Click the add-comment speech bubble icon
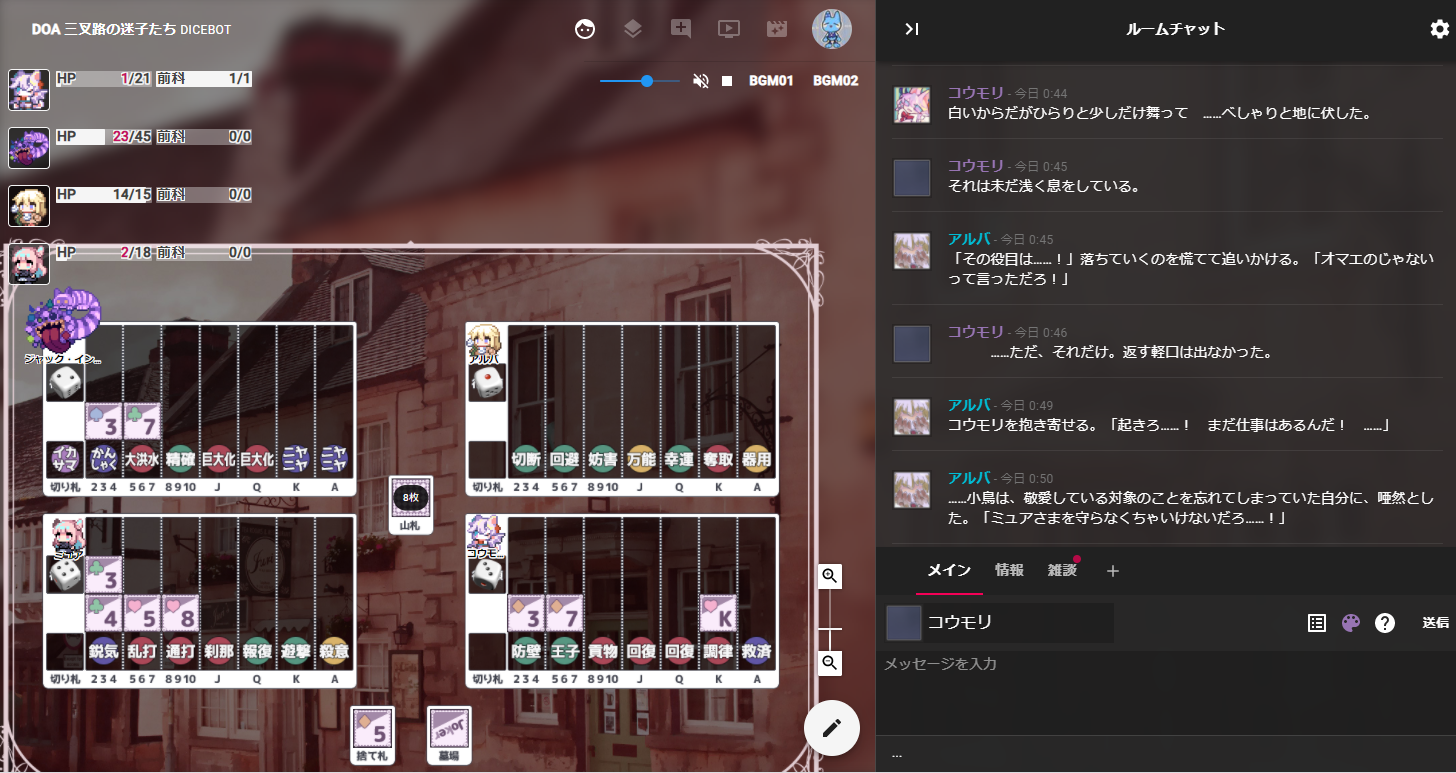 click(x=680, y=29)
